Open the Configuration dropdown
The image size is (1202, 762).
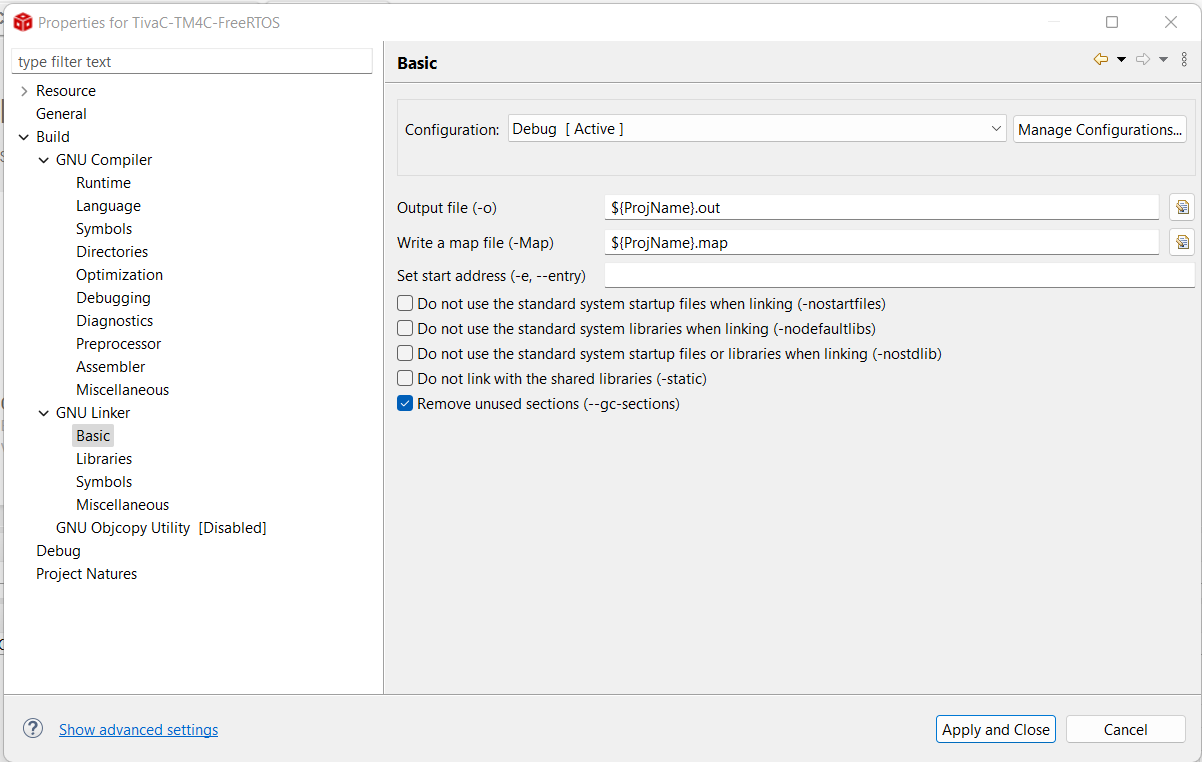click(757, 129)
